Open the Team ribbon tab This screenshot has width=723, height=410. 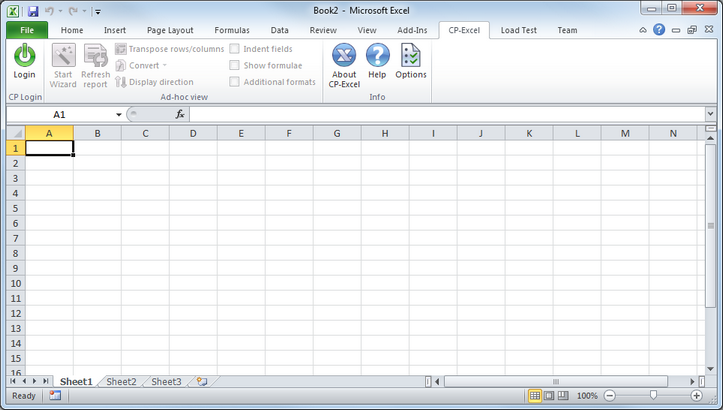pos(567,30)
